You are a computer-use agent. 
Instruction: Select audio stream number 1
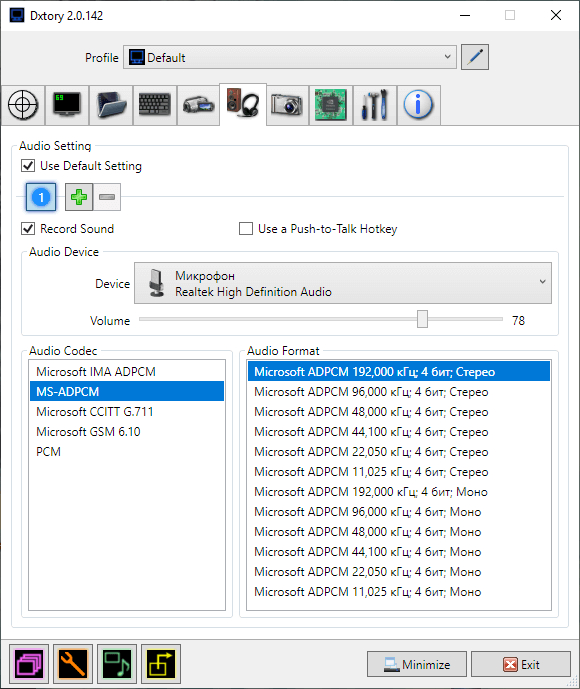point(41,197)
